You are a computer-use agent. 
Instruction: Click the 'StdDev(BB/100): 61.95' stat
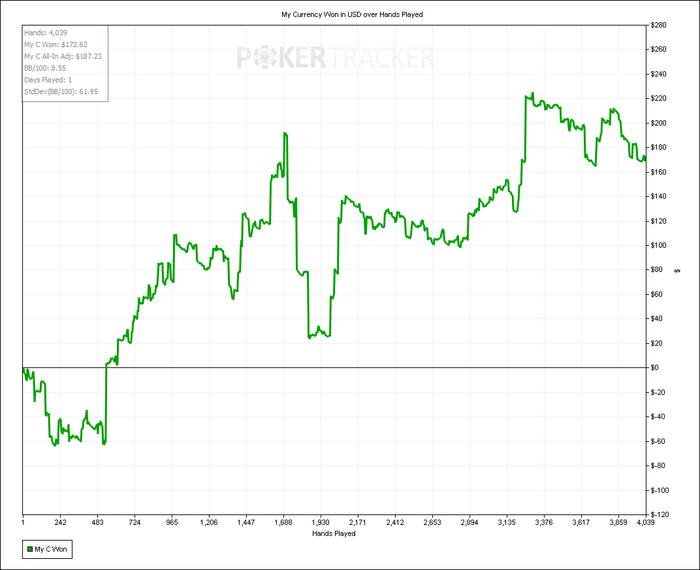(x=61, y=92)
